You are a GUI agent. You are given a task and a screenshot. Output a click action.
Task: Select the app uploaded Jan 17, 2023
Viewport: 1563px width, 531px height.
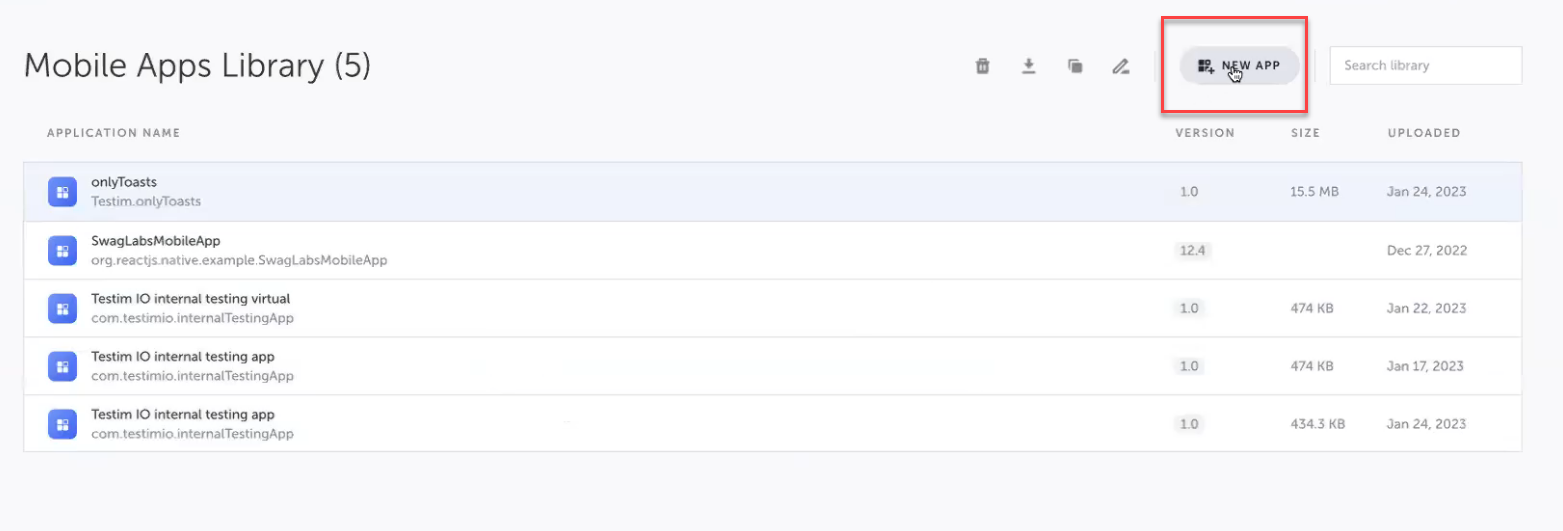coord(1426,366)
